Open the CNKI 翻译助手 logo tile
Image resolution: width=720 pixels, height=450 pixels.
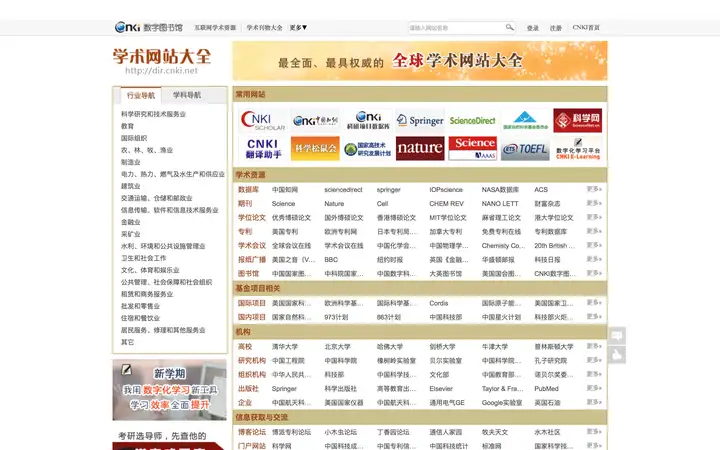coord(263,148)
